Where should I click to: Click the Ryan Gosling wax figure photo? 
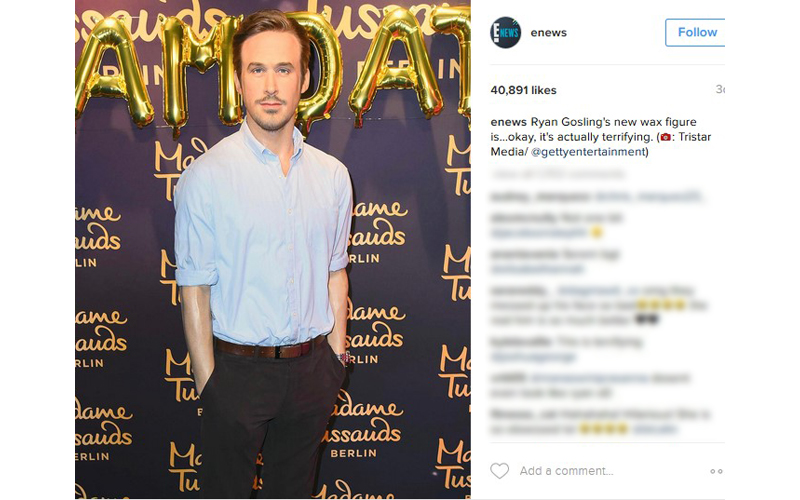tap(272, 250)
